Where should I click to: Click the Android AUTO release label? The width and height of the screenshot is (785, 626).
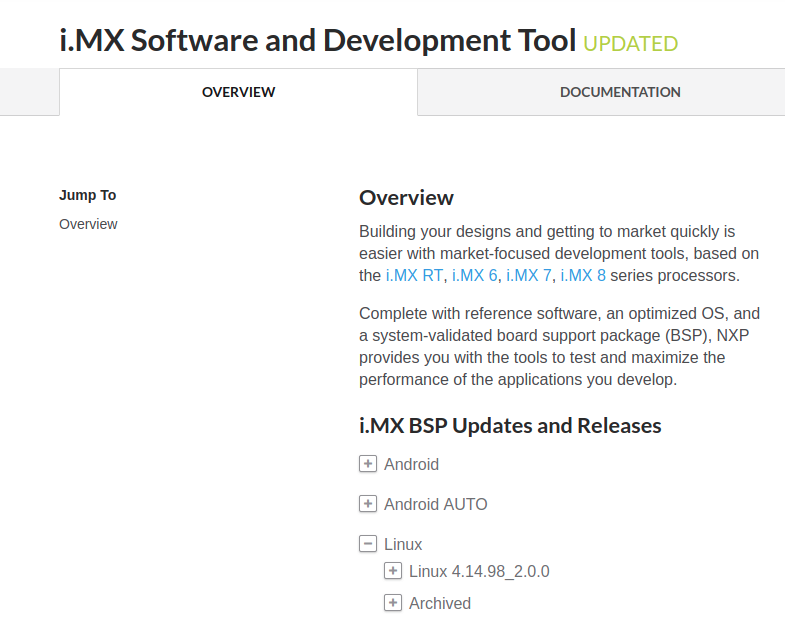click(435, 504)
